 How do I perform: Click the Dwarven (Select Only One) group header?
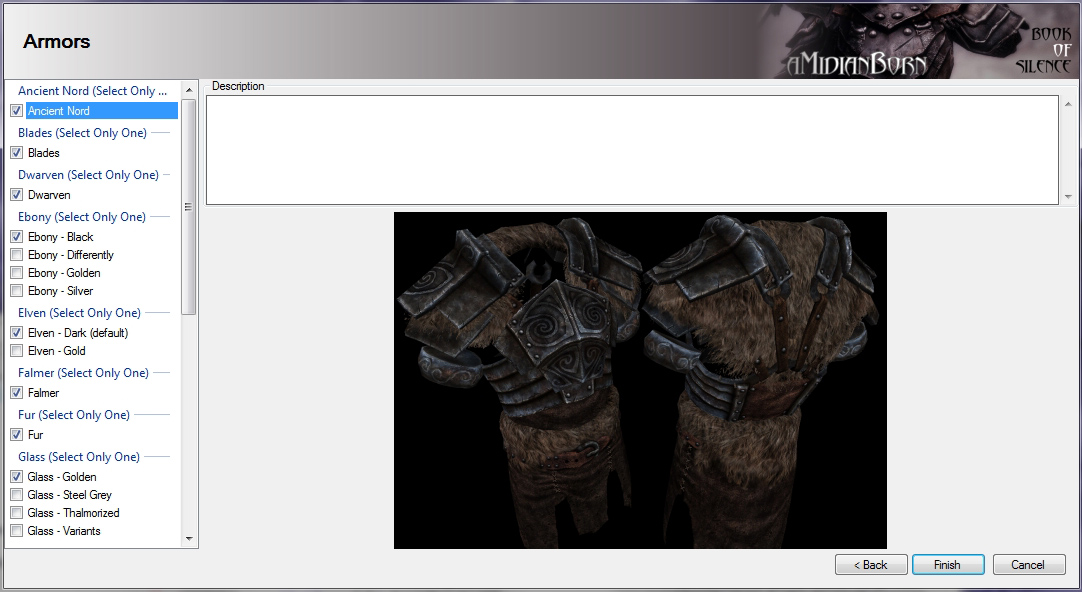88,175
